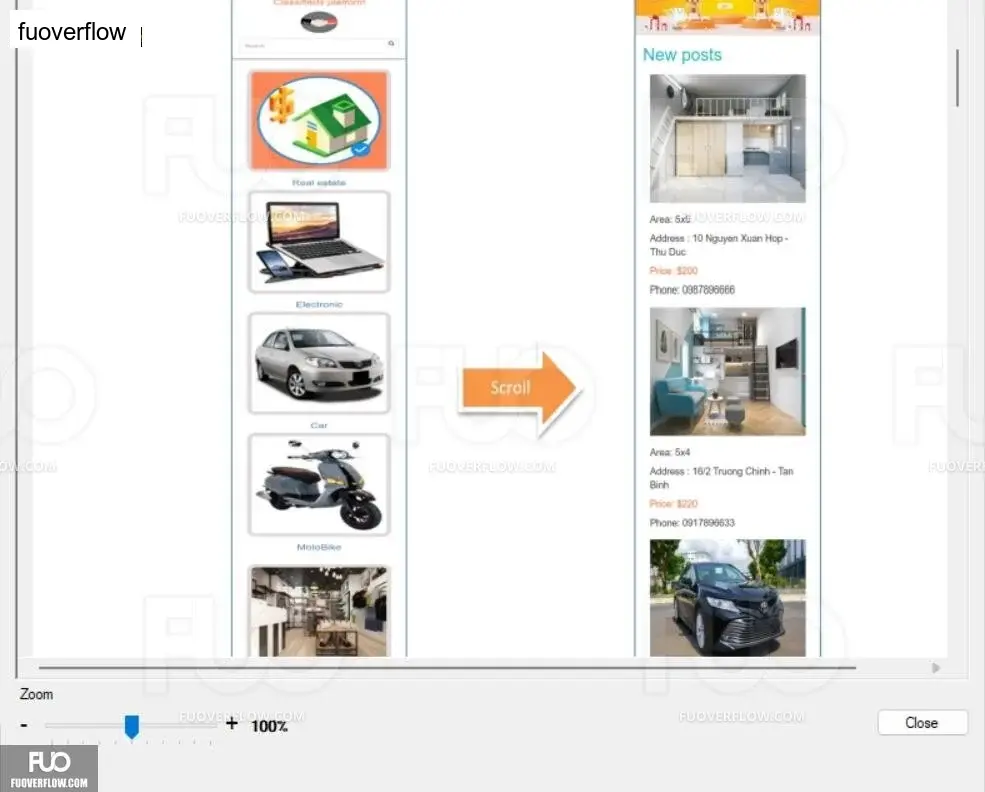The image size is (985, 792).
Task: Click the orange banner above New posts
Action: tap(727, 16)
